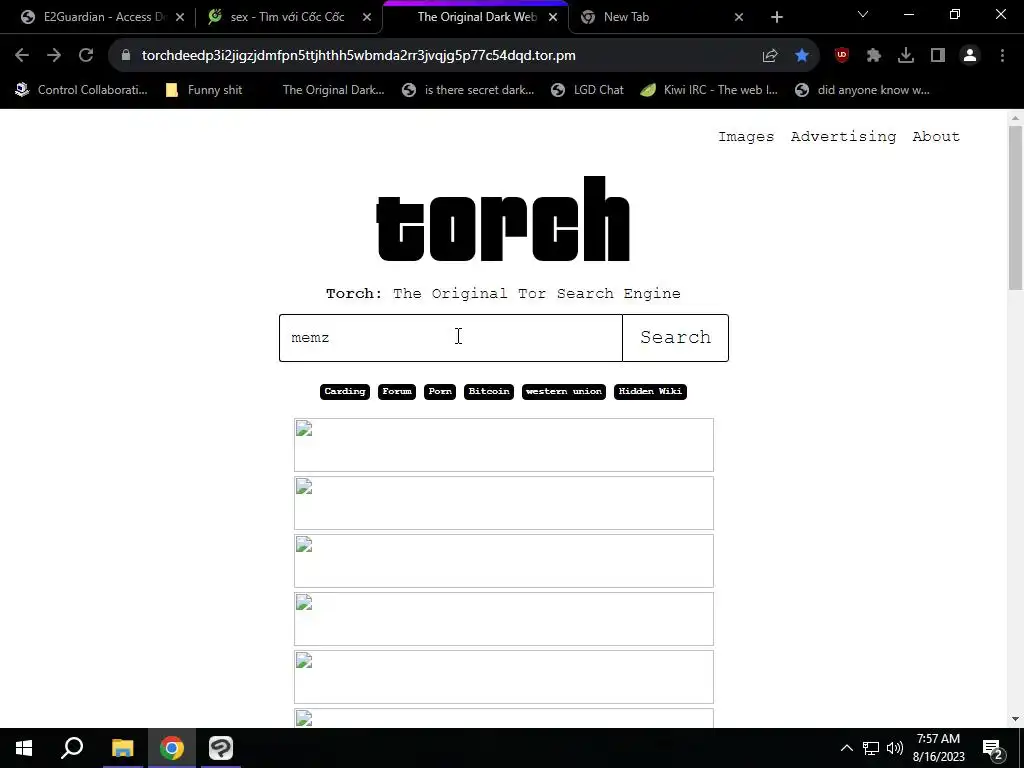Click the second broken ad banner

pos(504,503)
